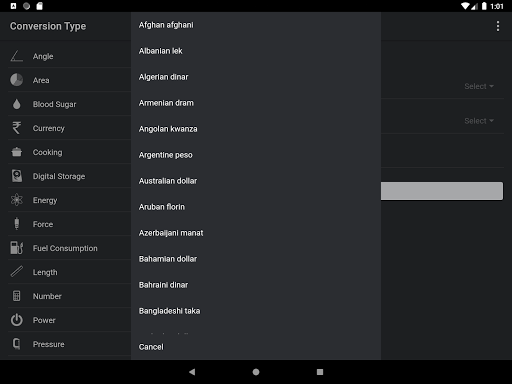Choose Angolan kwanza currency

coord(256,129)
